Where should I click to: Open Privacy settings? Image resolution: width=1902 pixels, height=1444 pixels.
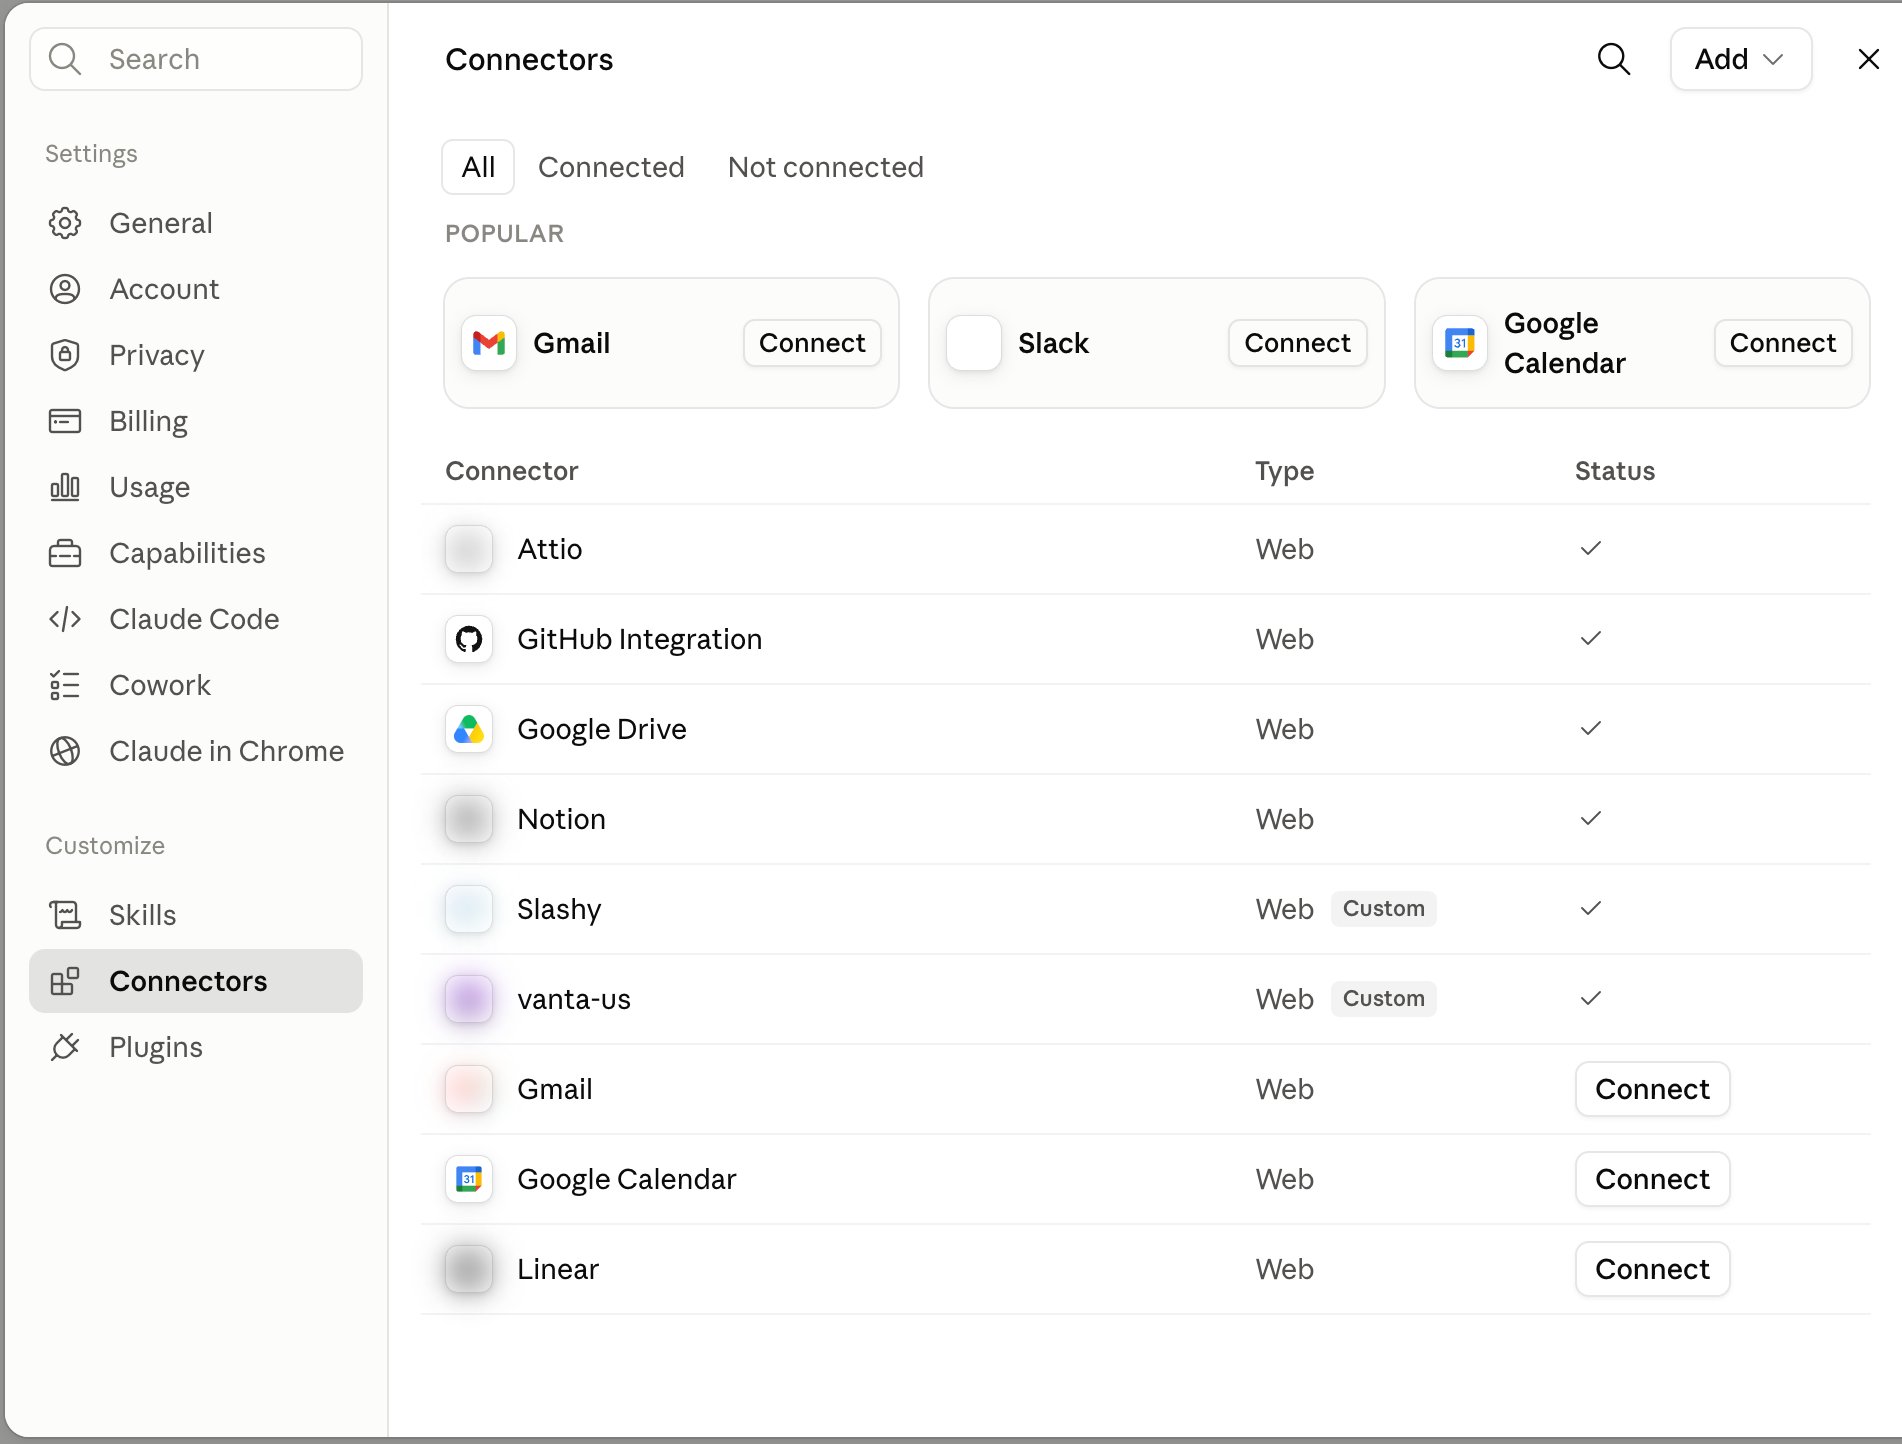196,355
